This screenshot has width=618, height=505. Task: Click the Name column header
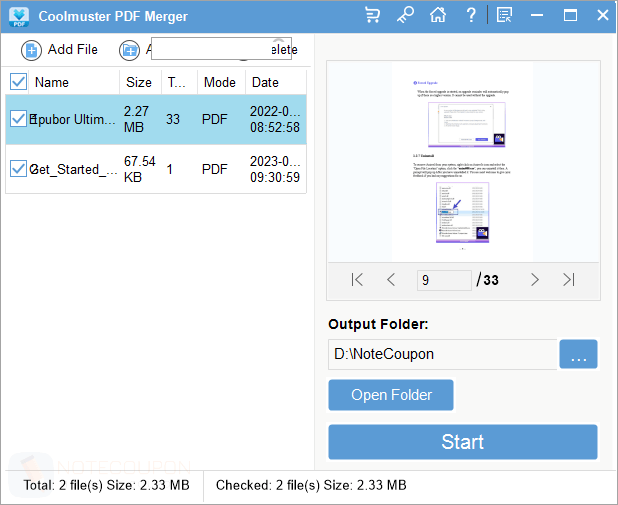52,82
